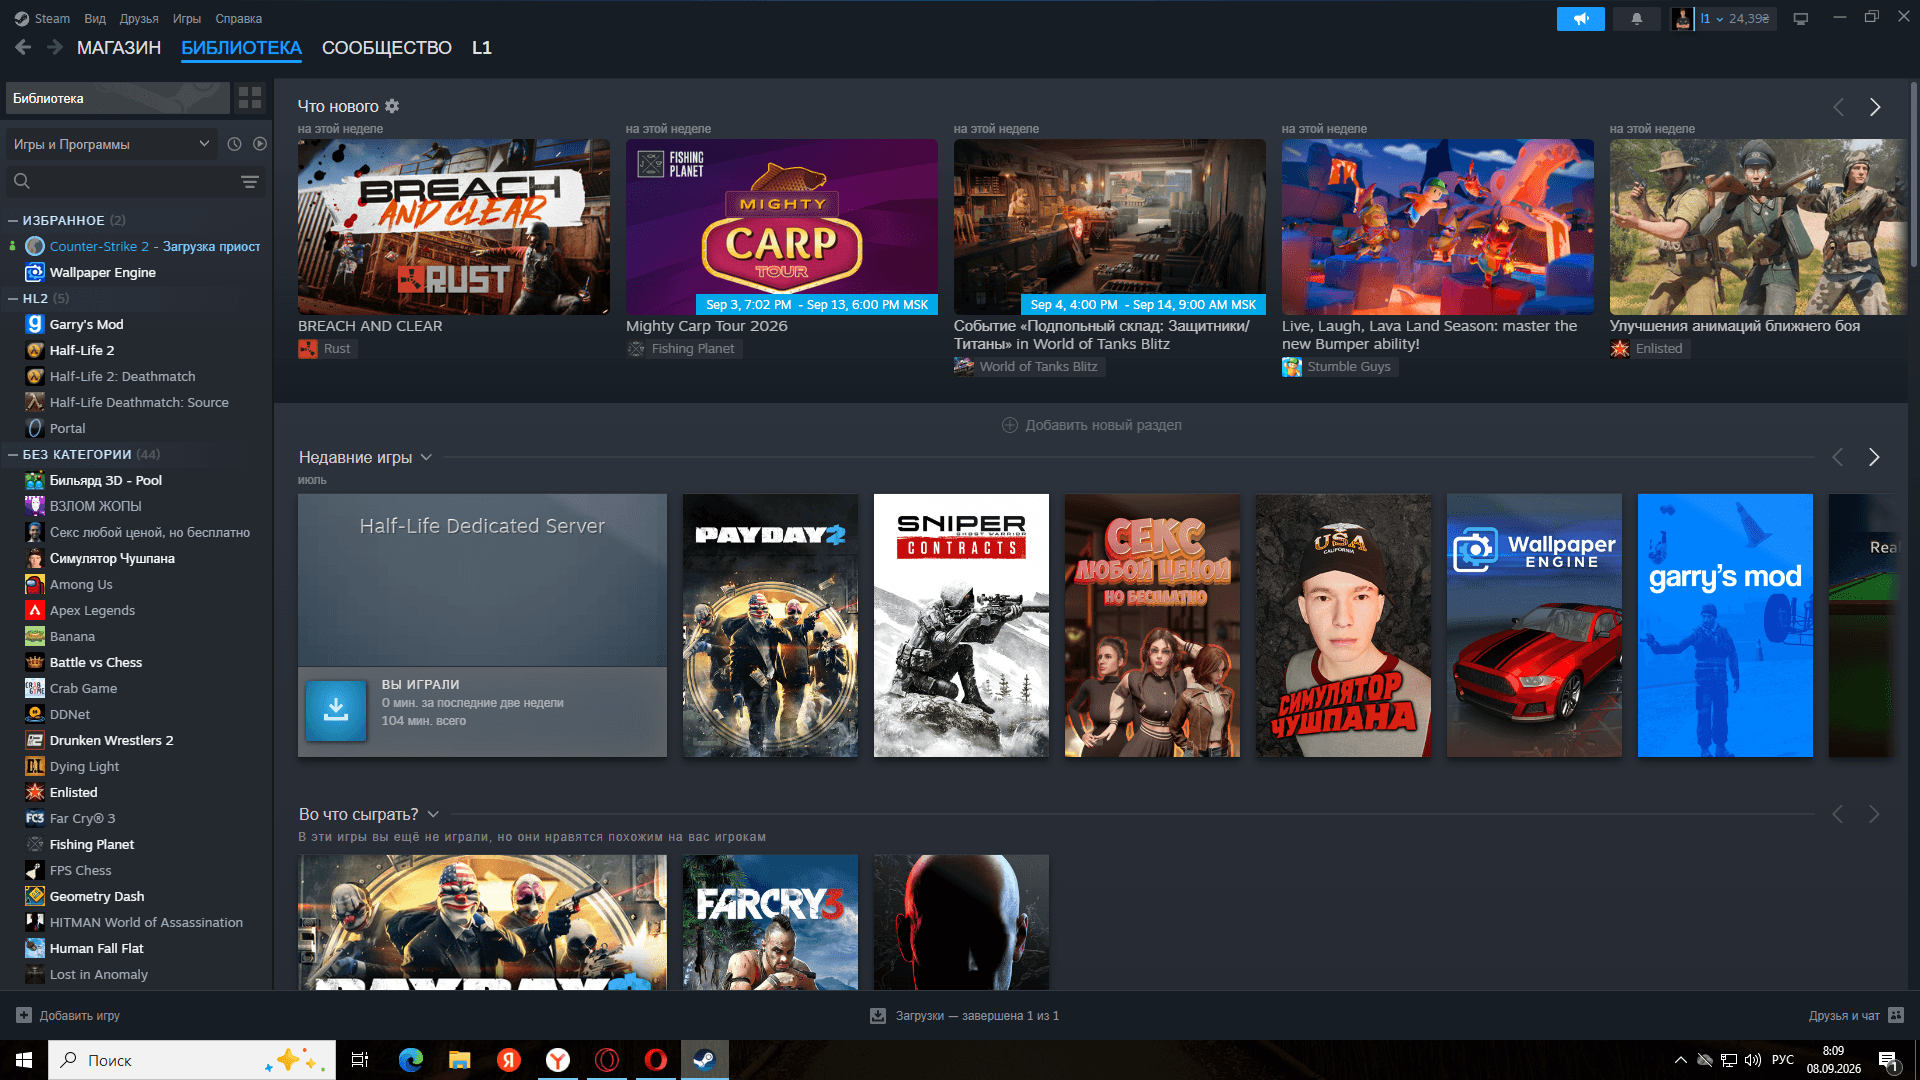1920x1080 pixels.
Task: Collapse the БЕЗ КАТЕГОРИИ category
Action: click(x=13, y=454)
